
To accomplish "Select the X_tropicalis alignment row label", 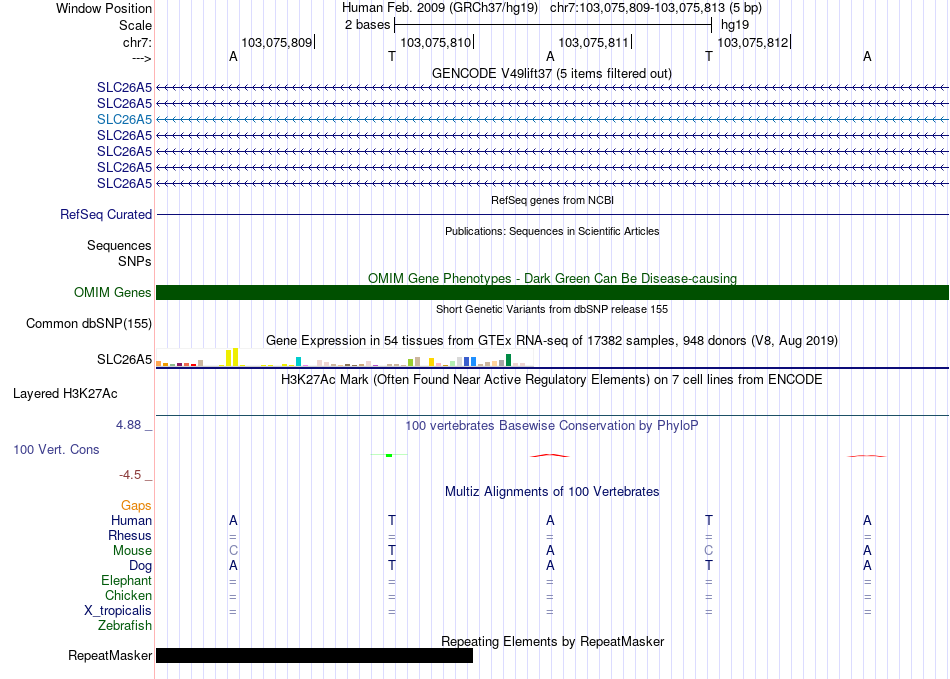I will 118,611.
